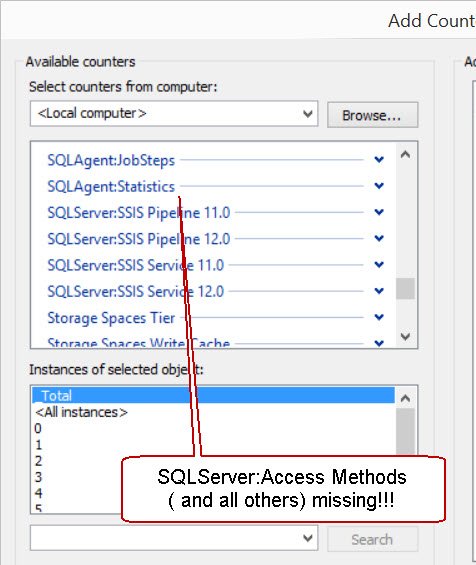Select instance 4 in the list
The height and width of the screenshot is (565, 476).
click(x=38, y=493)
